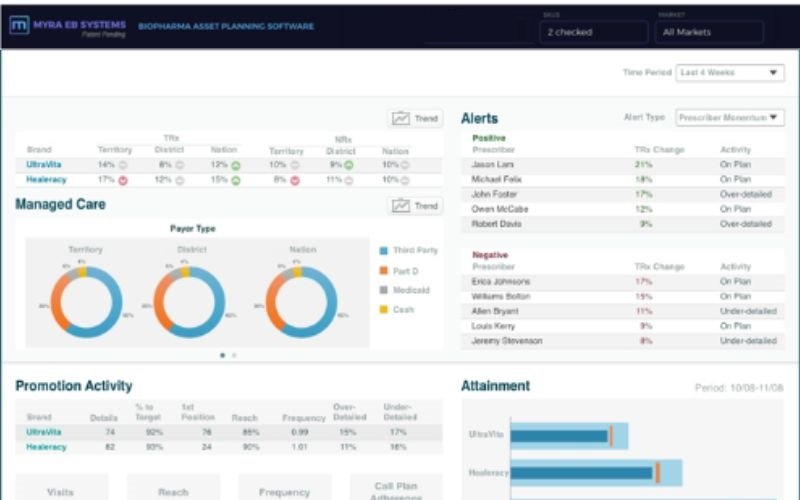Select prescriber Allen Bryant row

623,311
